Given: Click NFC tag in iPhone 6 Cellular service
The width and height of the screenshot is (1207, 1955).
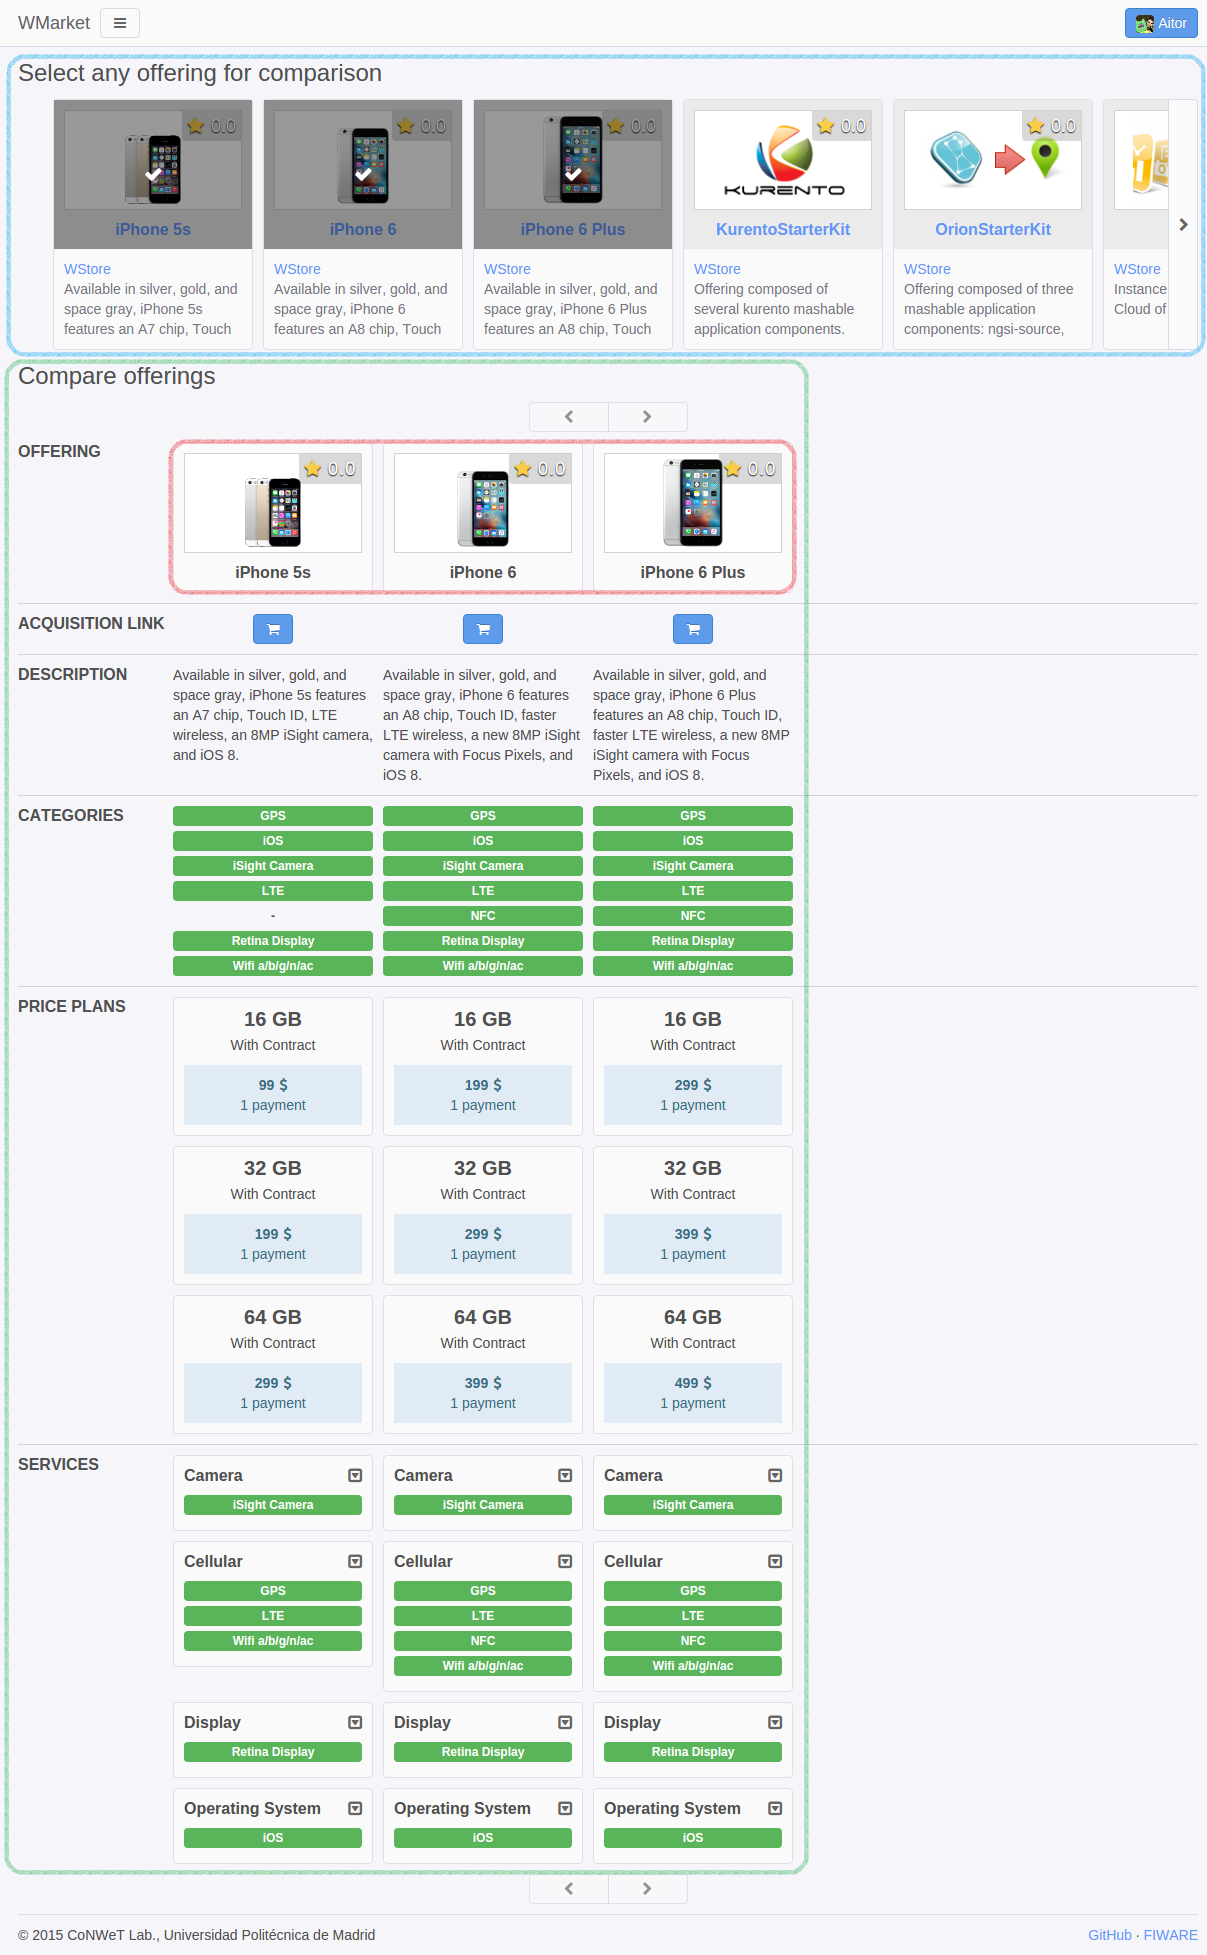Looking at the screenshot, I should [483, 1641].
